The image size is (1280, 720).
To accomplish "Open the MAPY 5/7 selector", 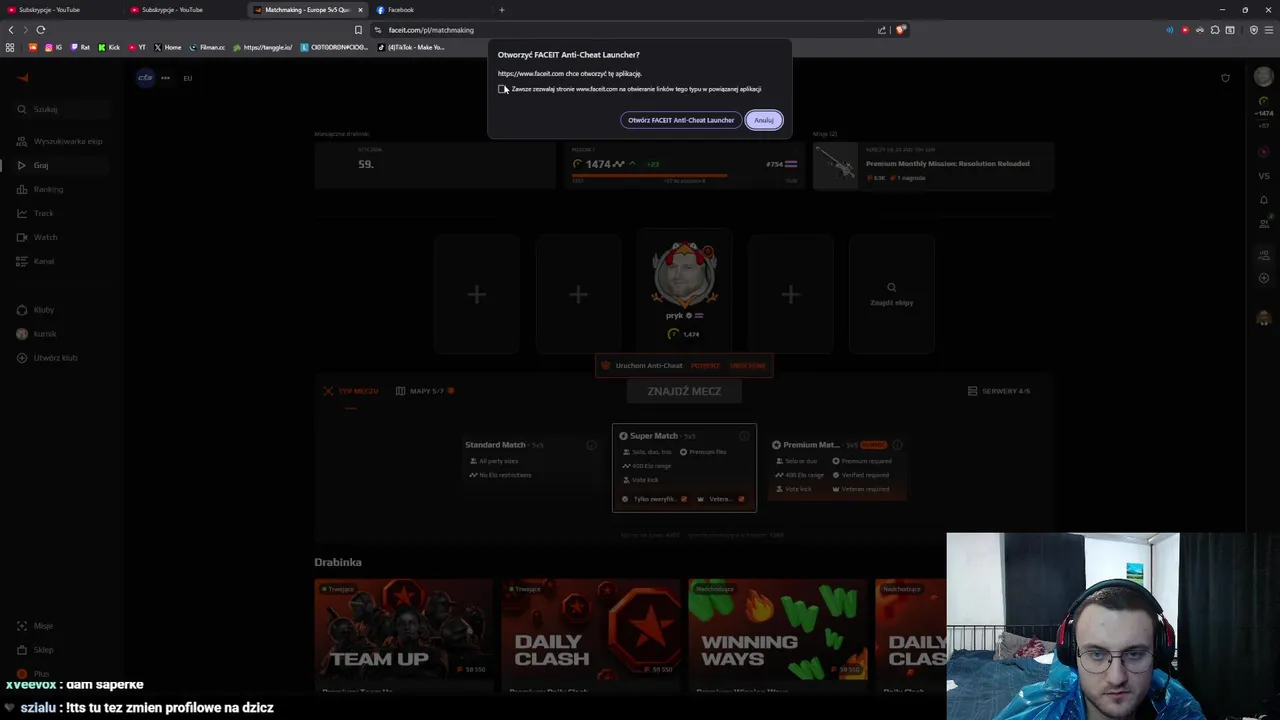I will click(x=425, y=391).
